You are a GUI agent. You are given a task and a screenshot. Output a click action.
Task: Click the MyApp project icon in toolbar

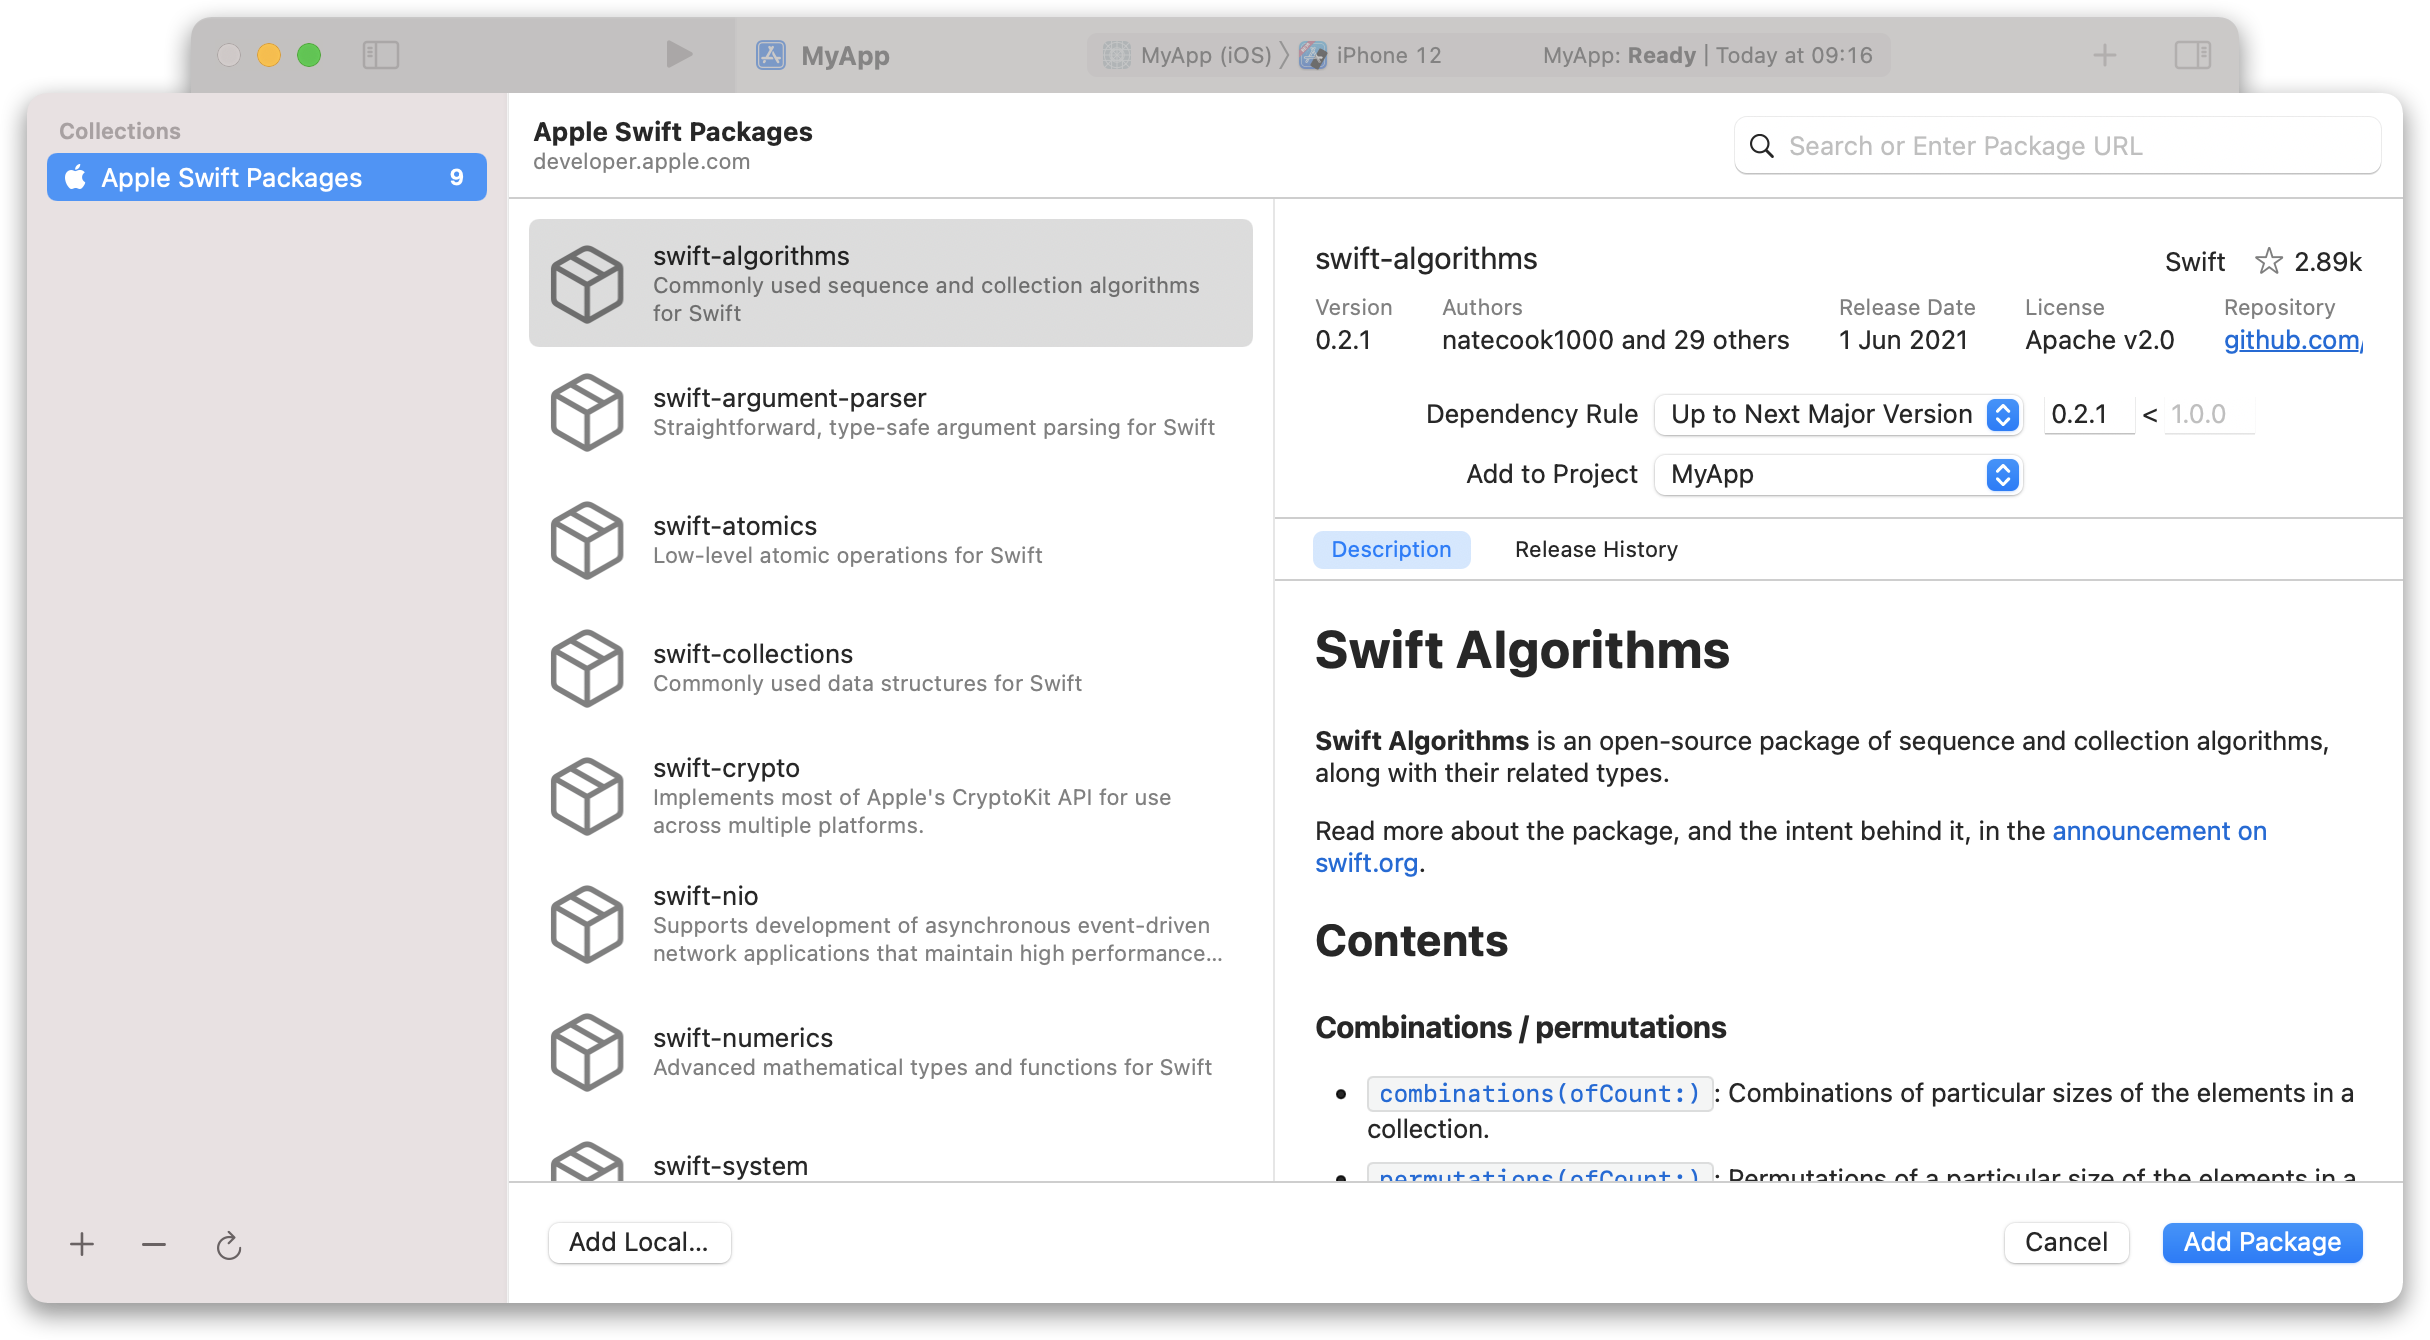click(771, 55)
